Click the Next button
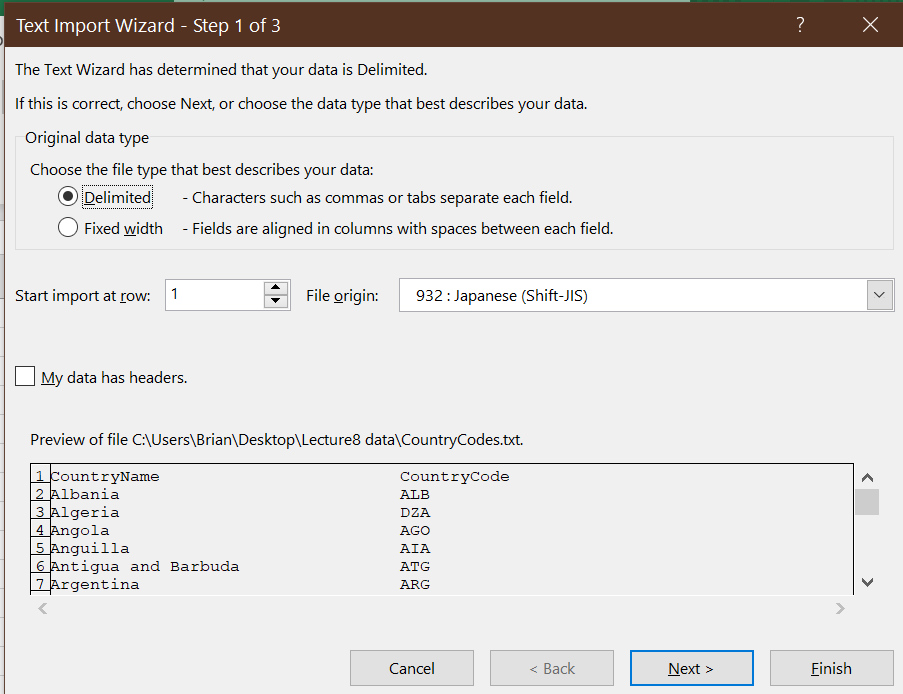 pyautogui.click(x=691, y=668)
